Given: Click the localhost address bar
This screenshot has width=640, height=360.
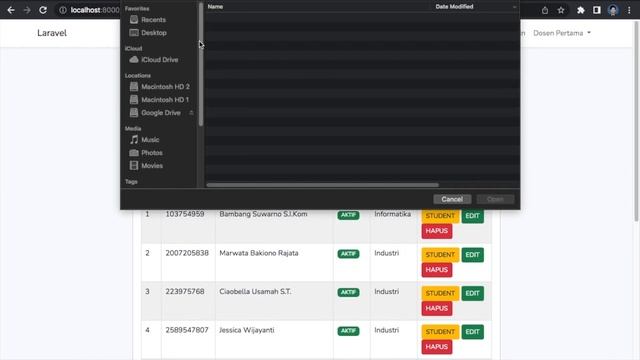Looking at the screenshot, I should 95,10.
